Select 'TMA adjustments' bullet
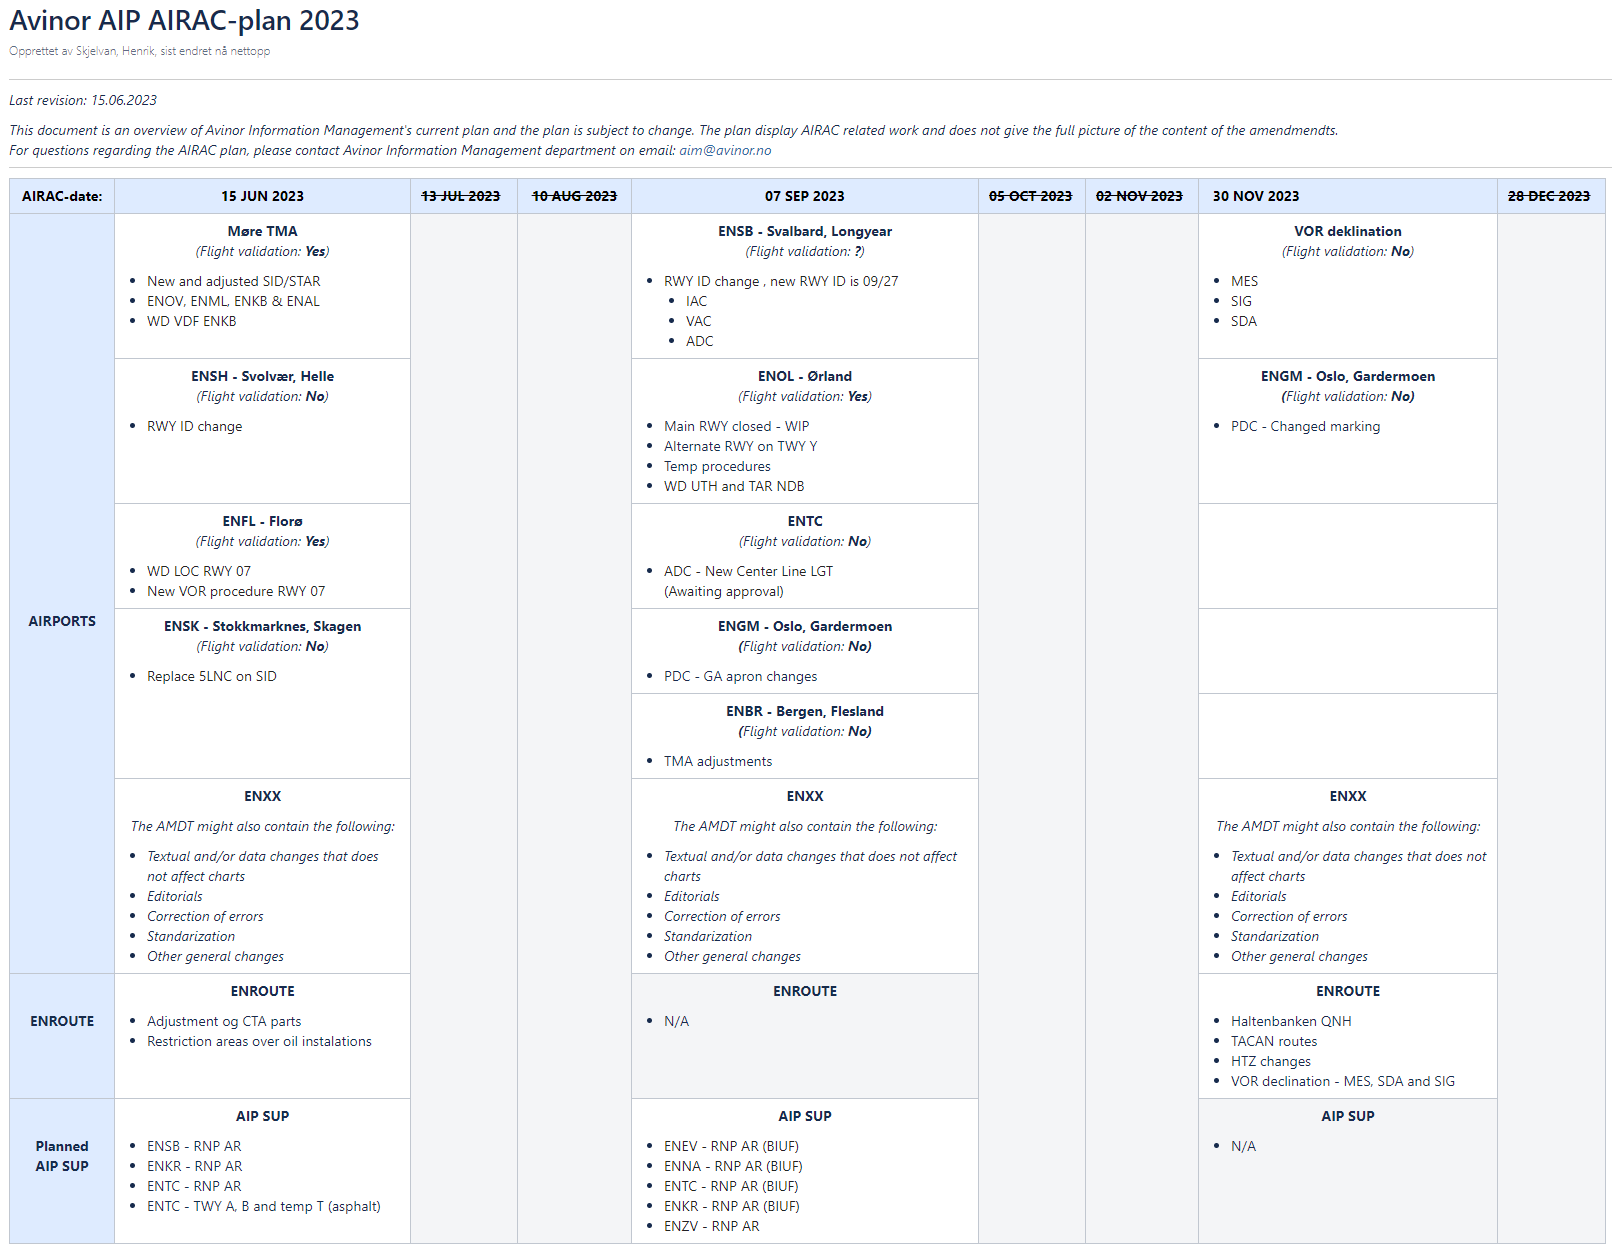1612x1249 pixels. coord(718,761)
